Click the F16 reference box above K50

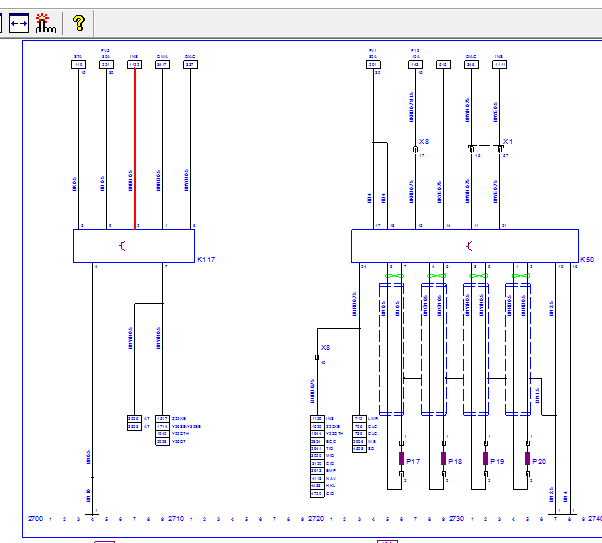[x=415, y=65]
